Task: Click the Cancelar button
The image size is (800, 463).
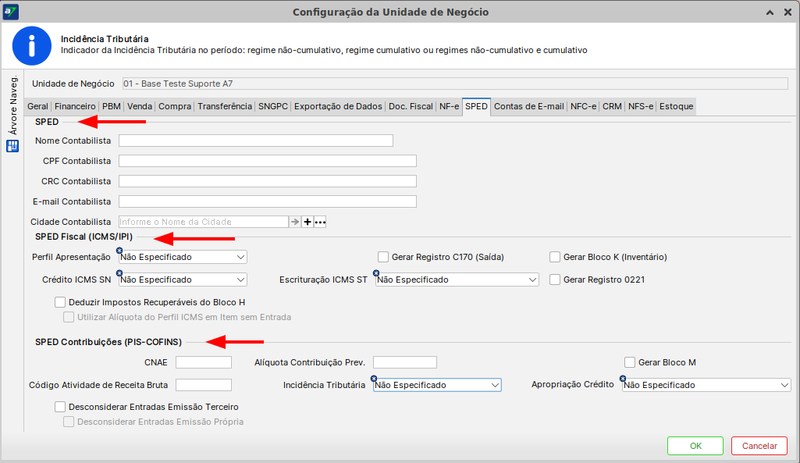Action: pos(759,445)
